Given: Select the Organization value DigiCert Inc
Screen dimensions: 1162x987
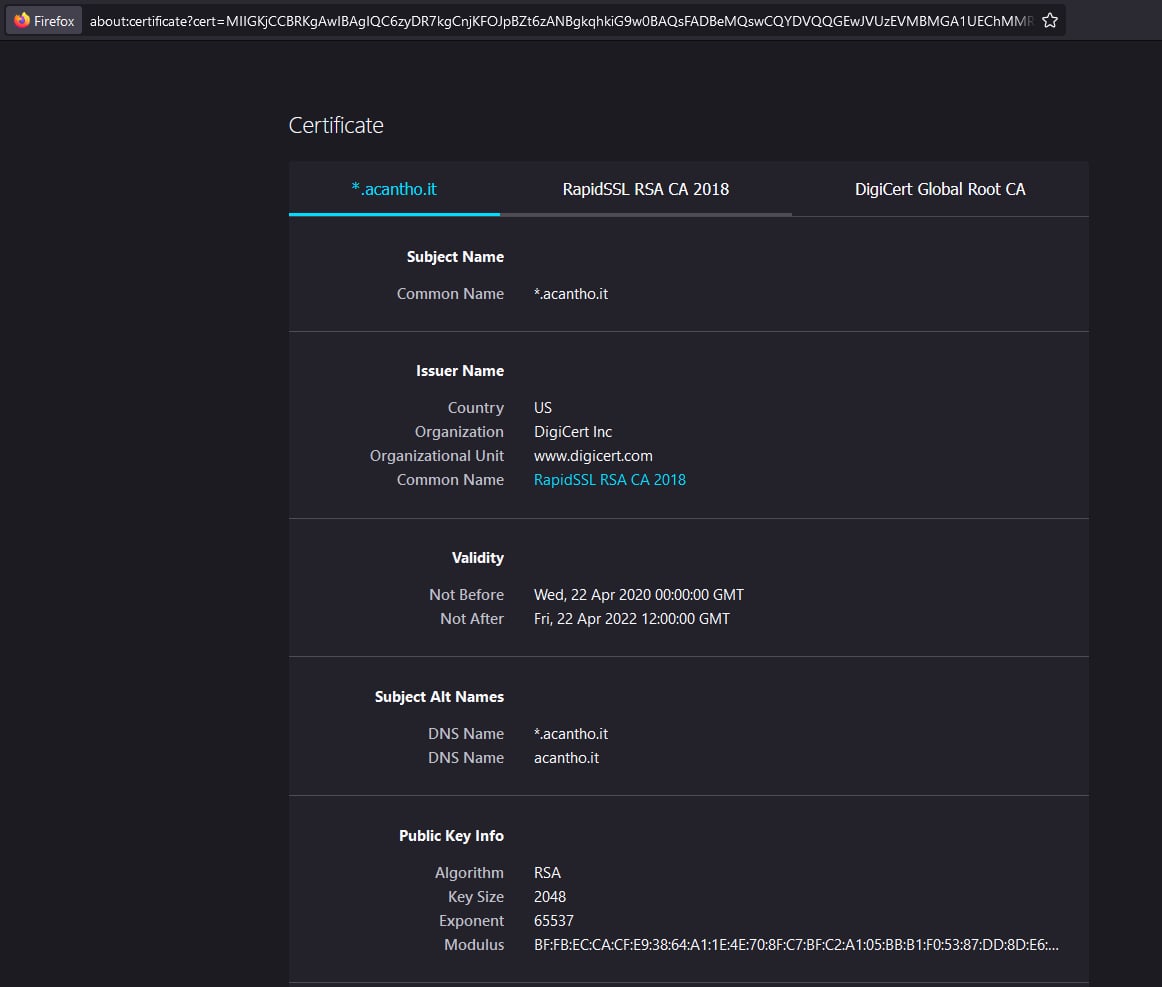Looking at the screenshot, I should coord(573,432).
